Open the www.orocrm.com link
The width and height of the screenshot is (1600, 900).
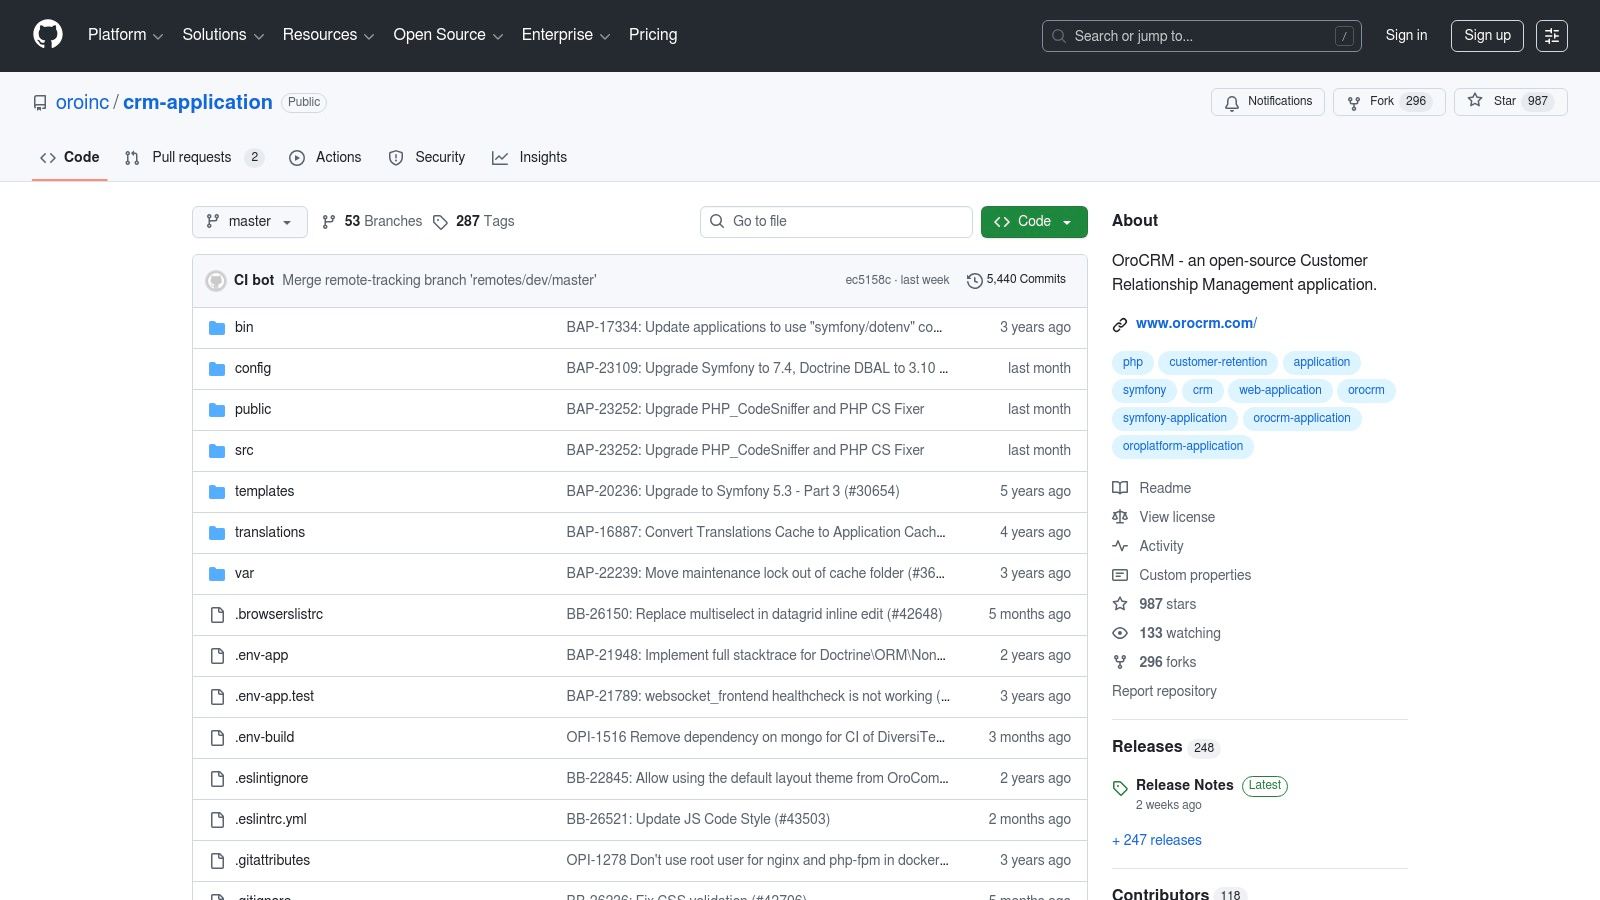pyautogui.click(x=1196, y=323)
